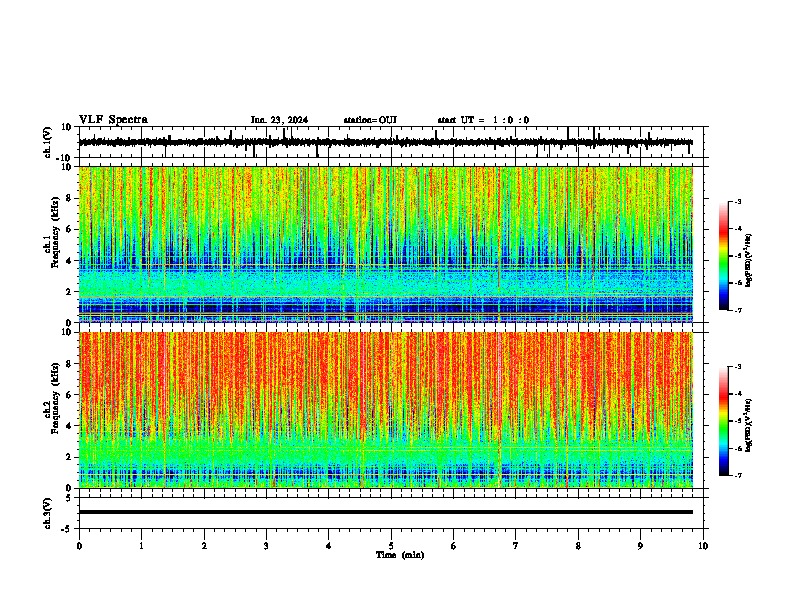Click time axis tick label "4"

coord(329,546)
